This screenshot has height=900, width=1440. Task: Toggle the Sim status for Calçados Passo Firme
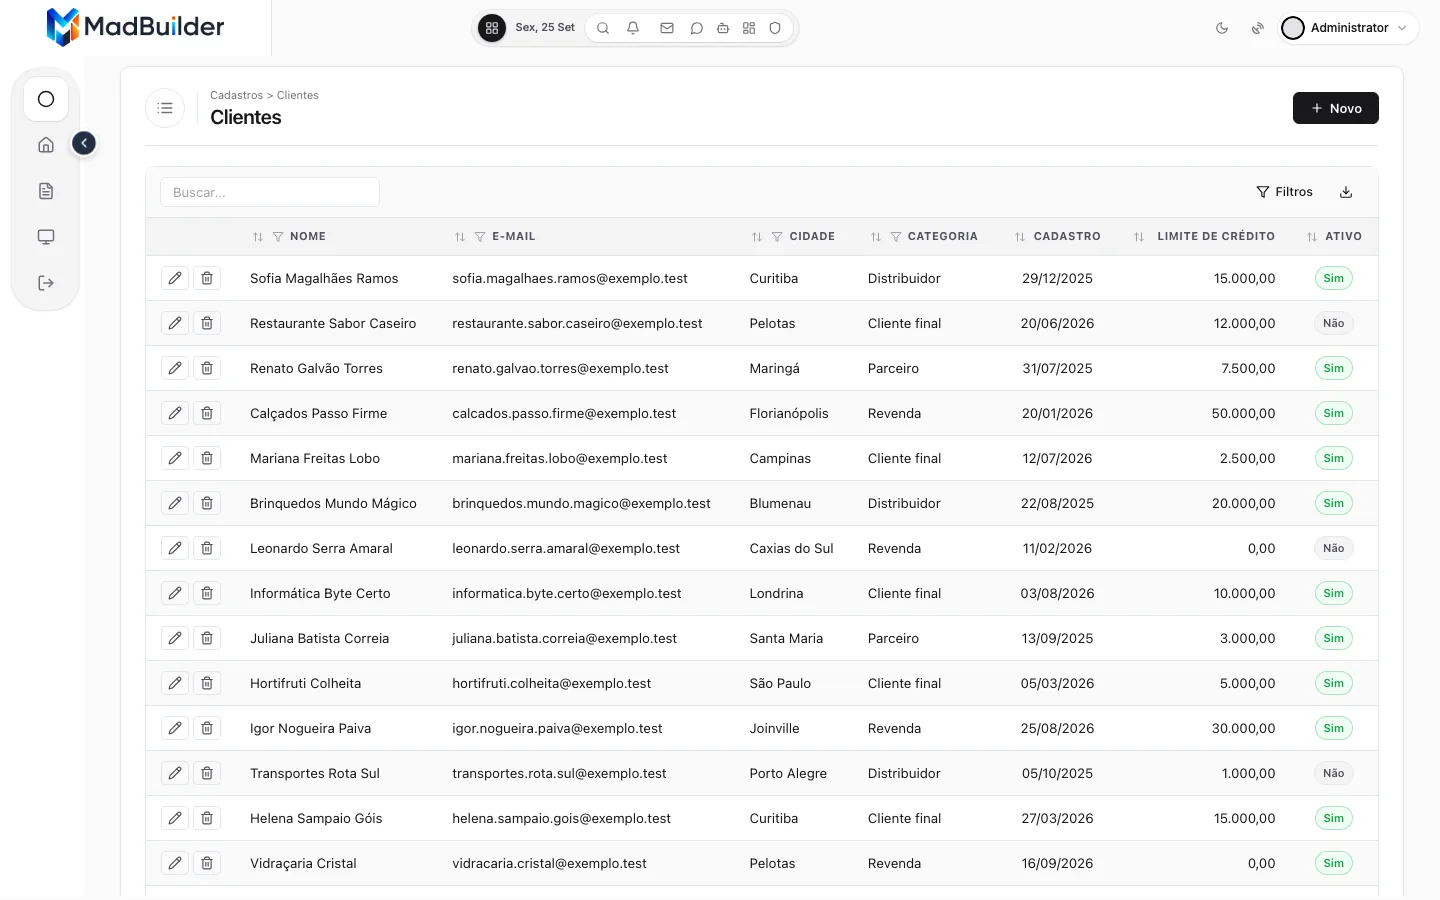tap(1333, 413)
